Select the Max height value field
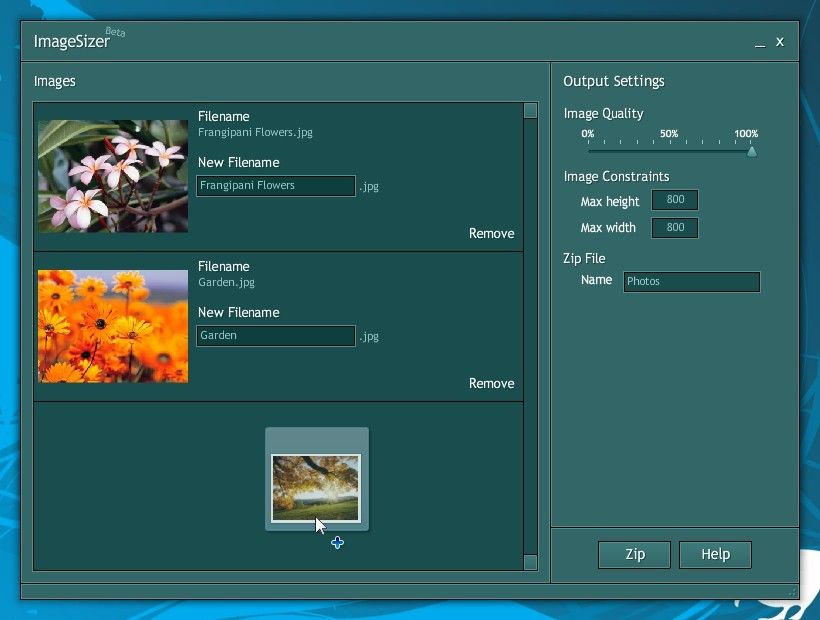 tap(675, 200)
